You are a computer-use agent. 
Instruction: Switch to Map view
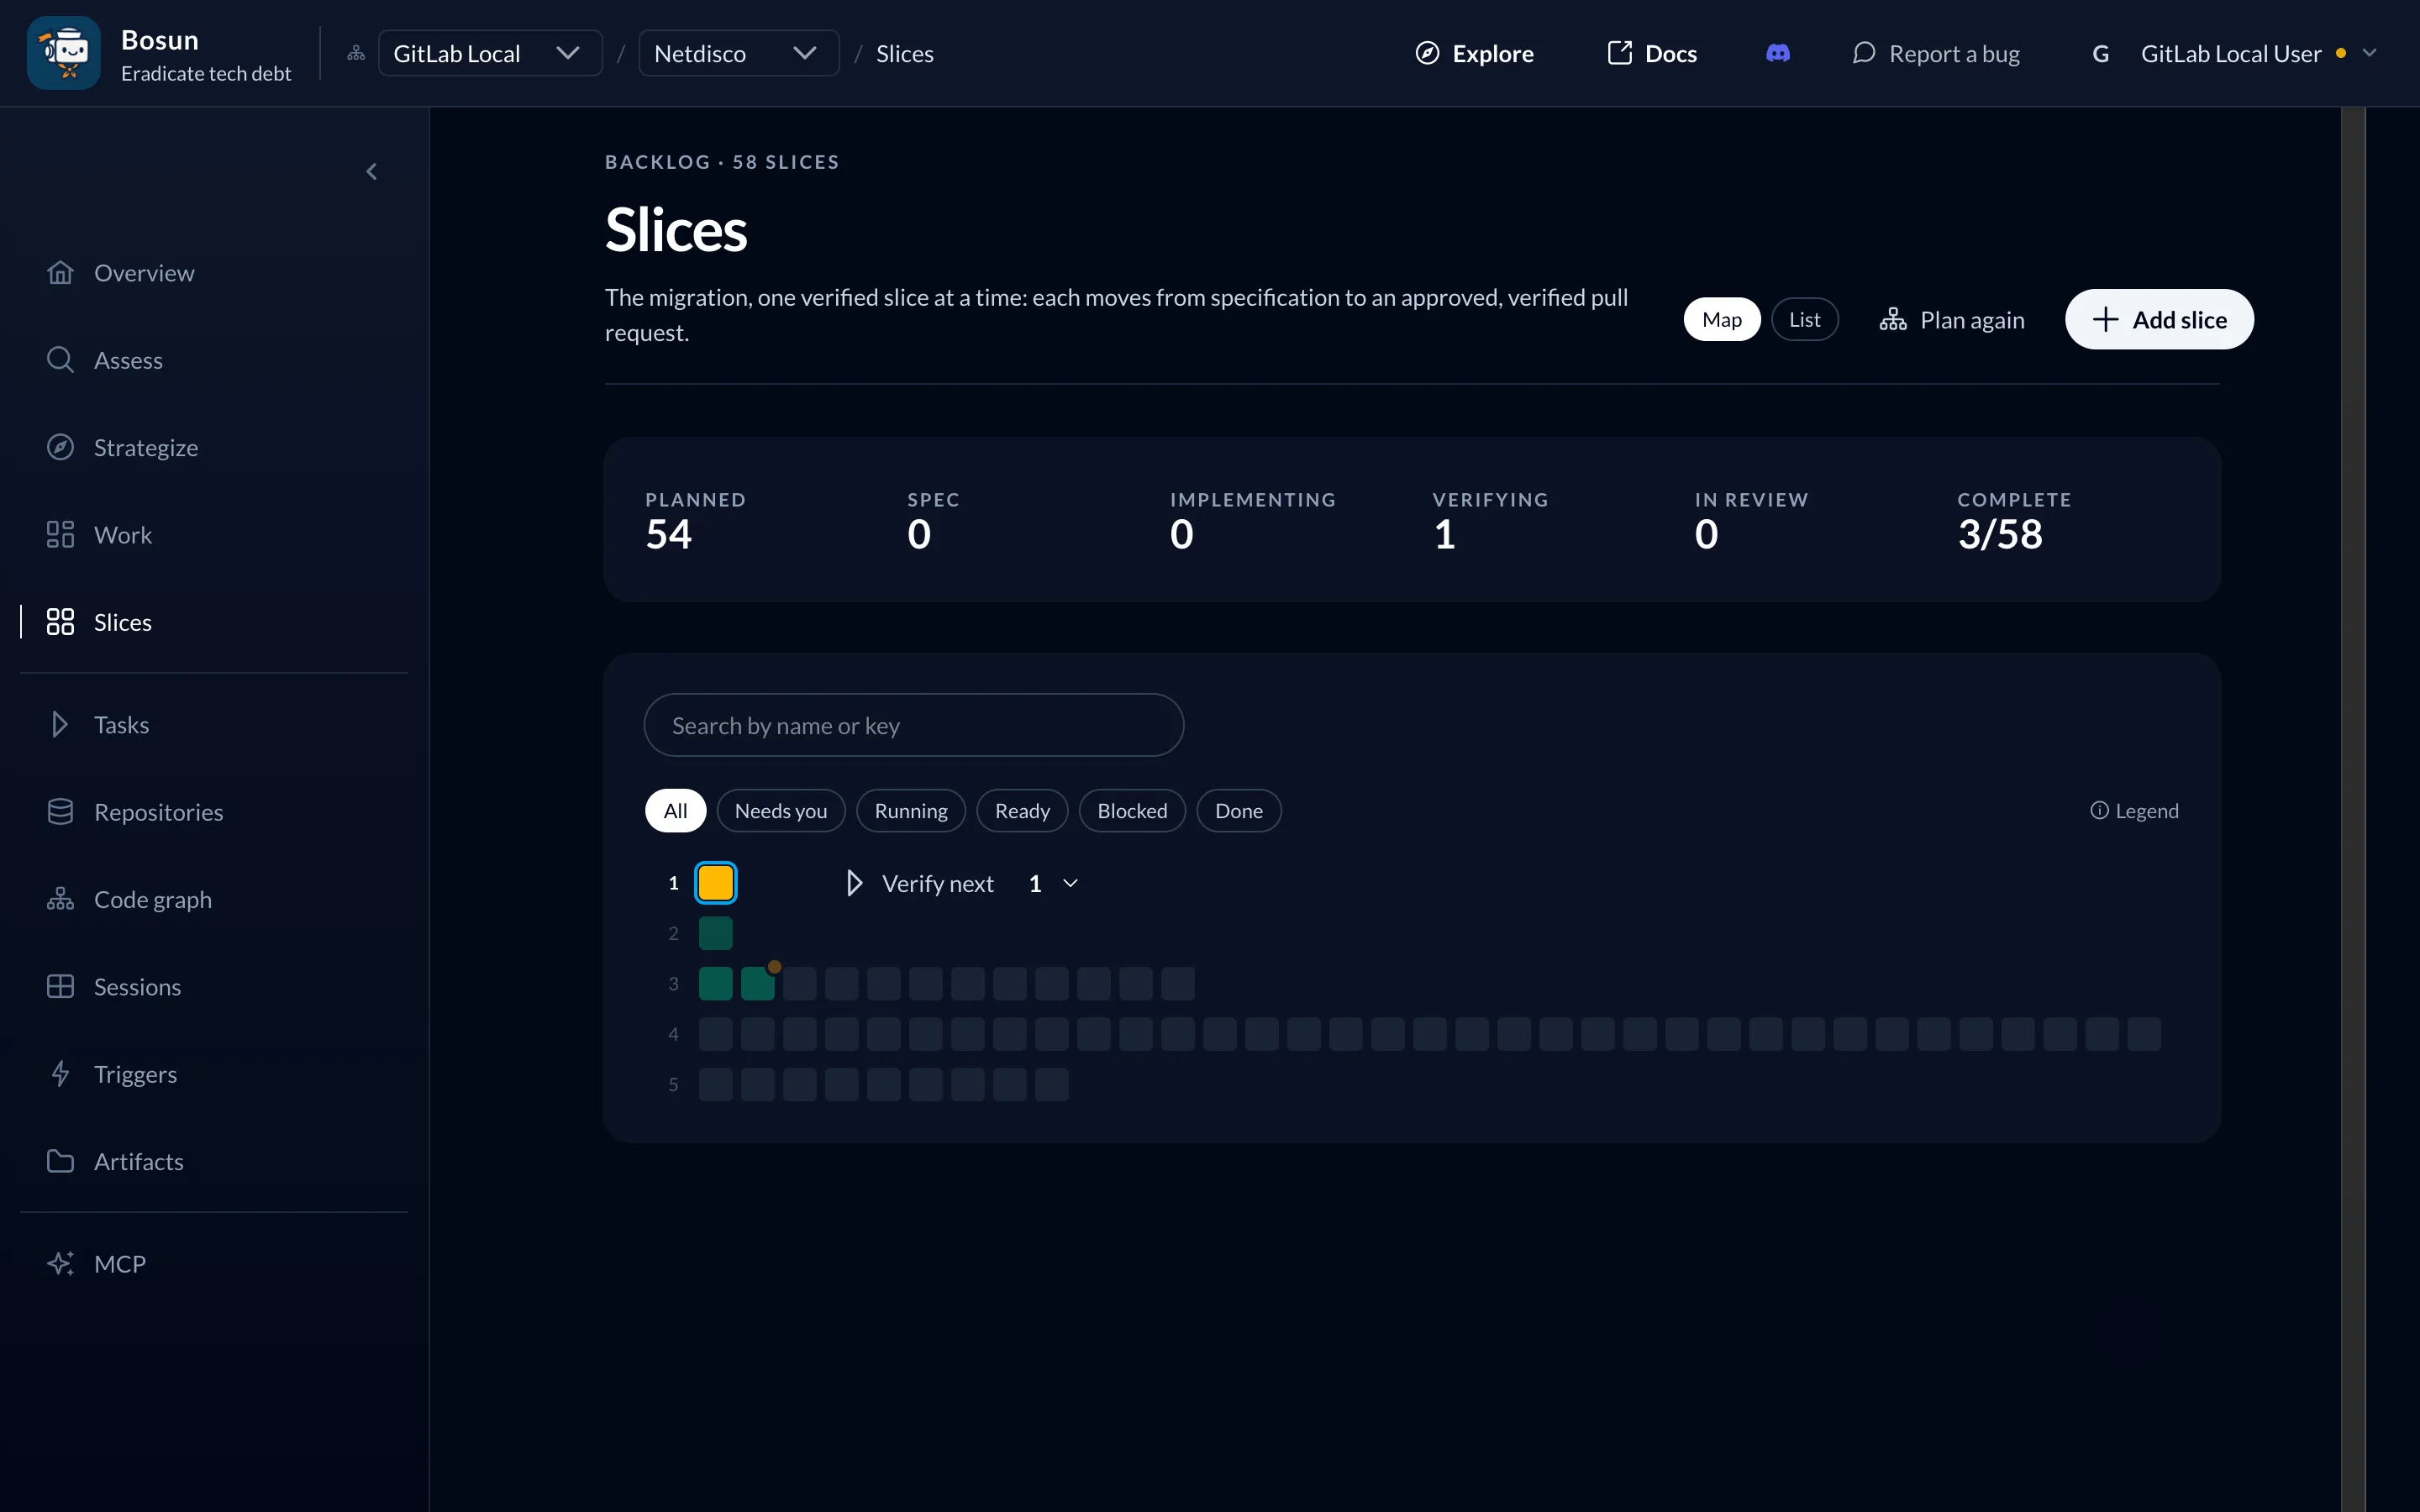point(1721,319)
